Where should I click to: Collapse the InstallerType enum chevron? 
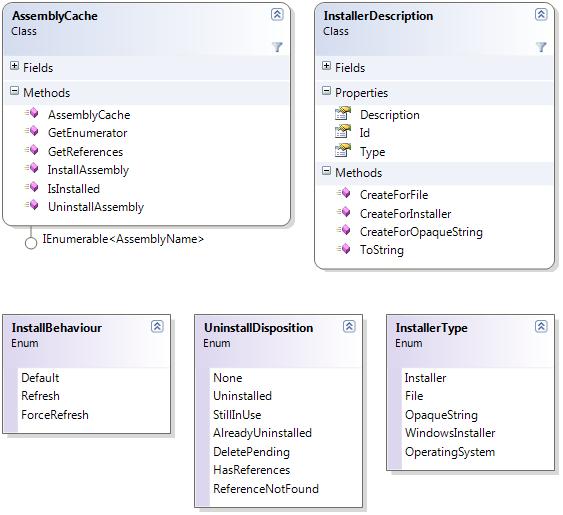point(541,326)
